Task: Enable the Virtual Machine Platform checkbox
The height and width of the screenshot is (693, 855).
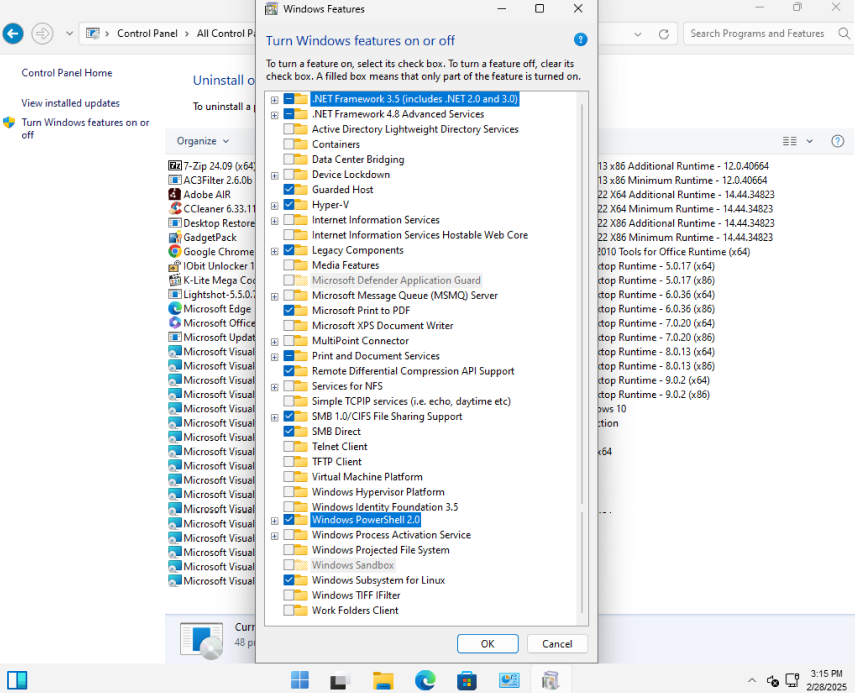Action: pos(288,477)
